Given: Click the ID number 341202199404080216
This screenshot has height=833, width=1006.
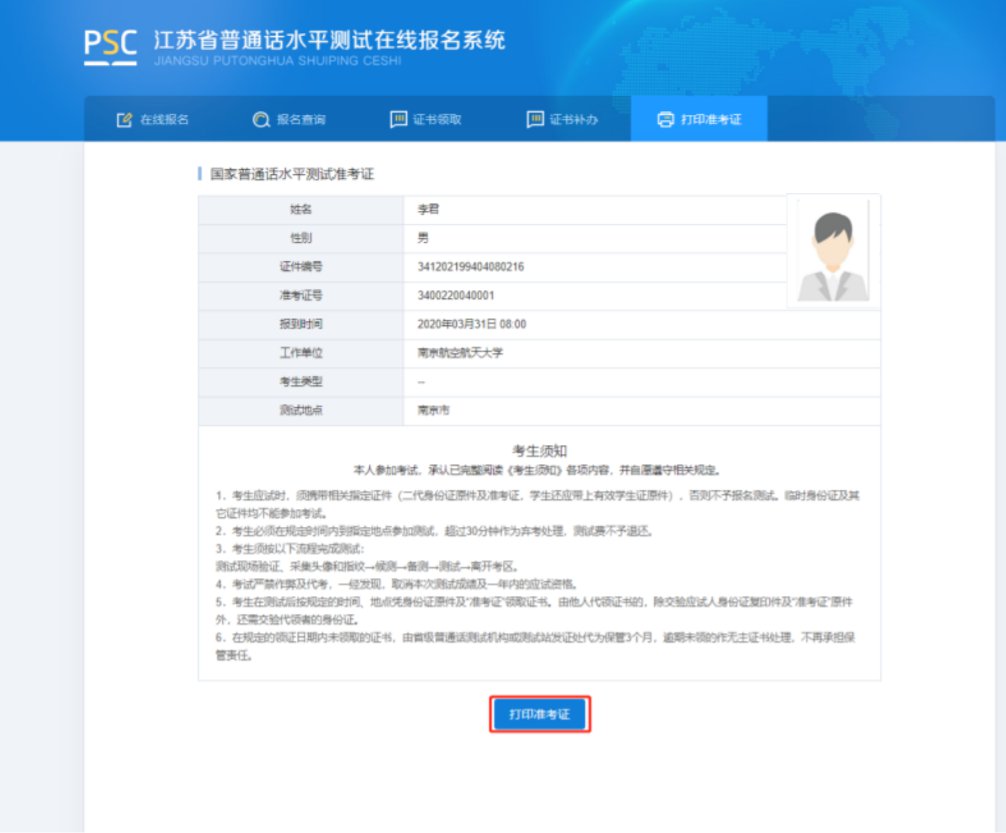Looking at the screenshot, I should click(x=470, y=267).
